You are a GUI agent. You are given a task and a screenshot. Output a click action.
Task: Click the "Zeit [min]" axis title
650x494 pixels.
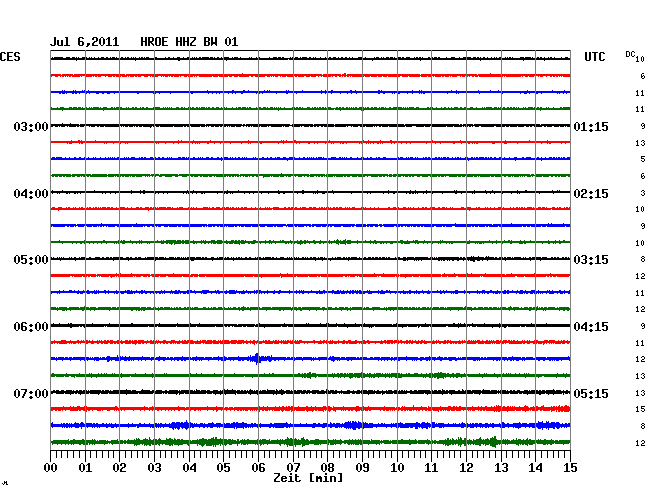[x=308, y=478]
